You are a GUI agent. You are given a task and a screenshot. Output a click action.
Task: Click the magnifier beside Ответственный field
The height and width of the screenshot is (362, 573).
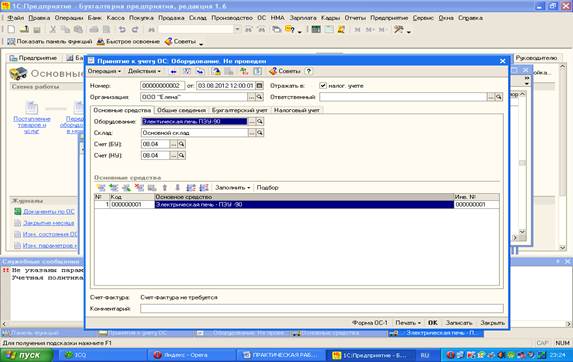(498, 97)
